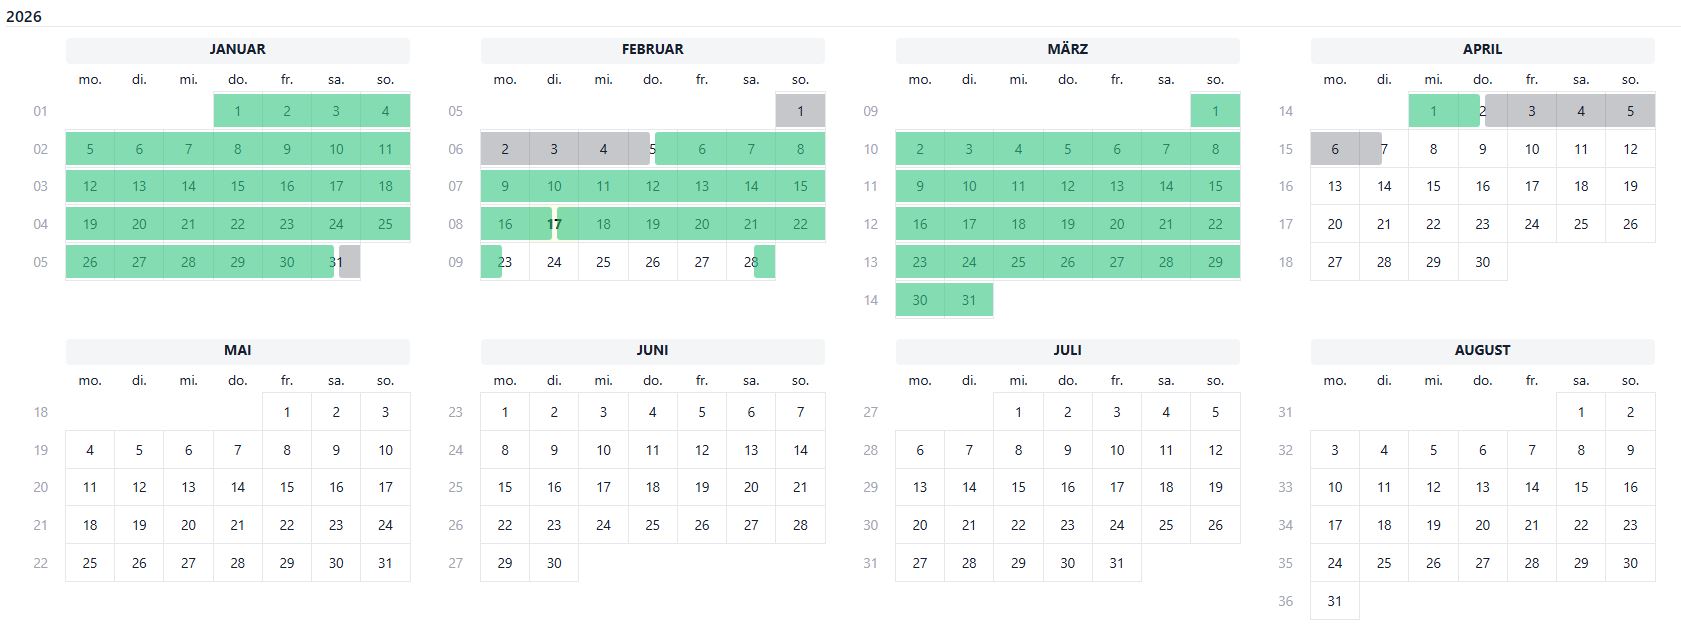Image resolution: width=1681 pixels, height=630 pixels.
Task: Click the JUNI month header
Action: (652, 350)
